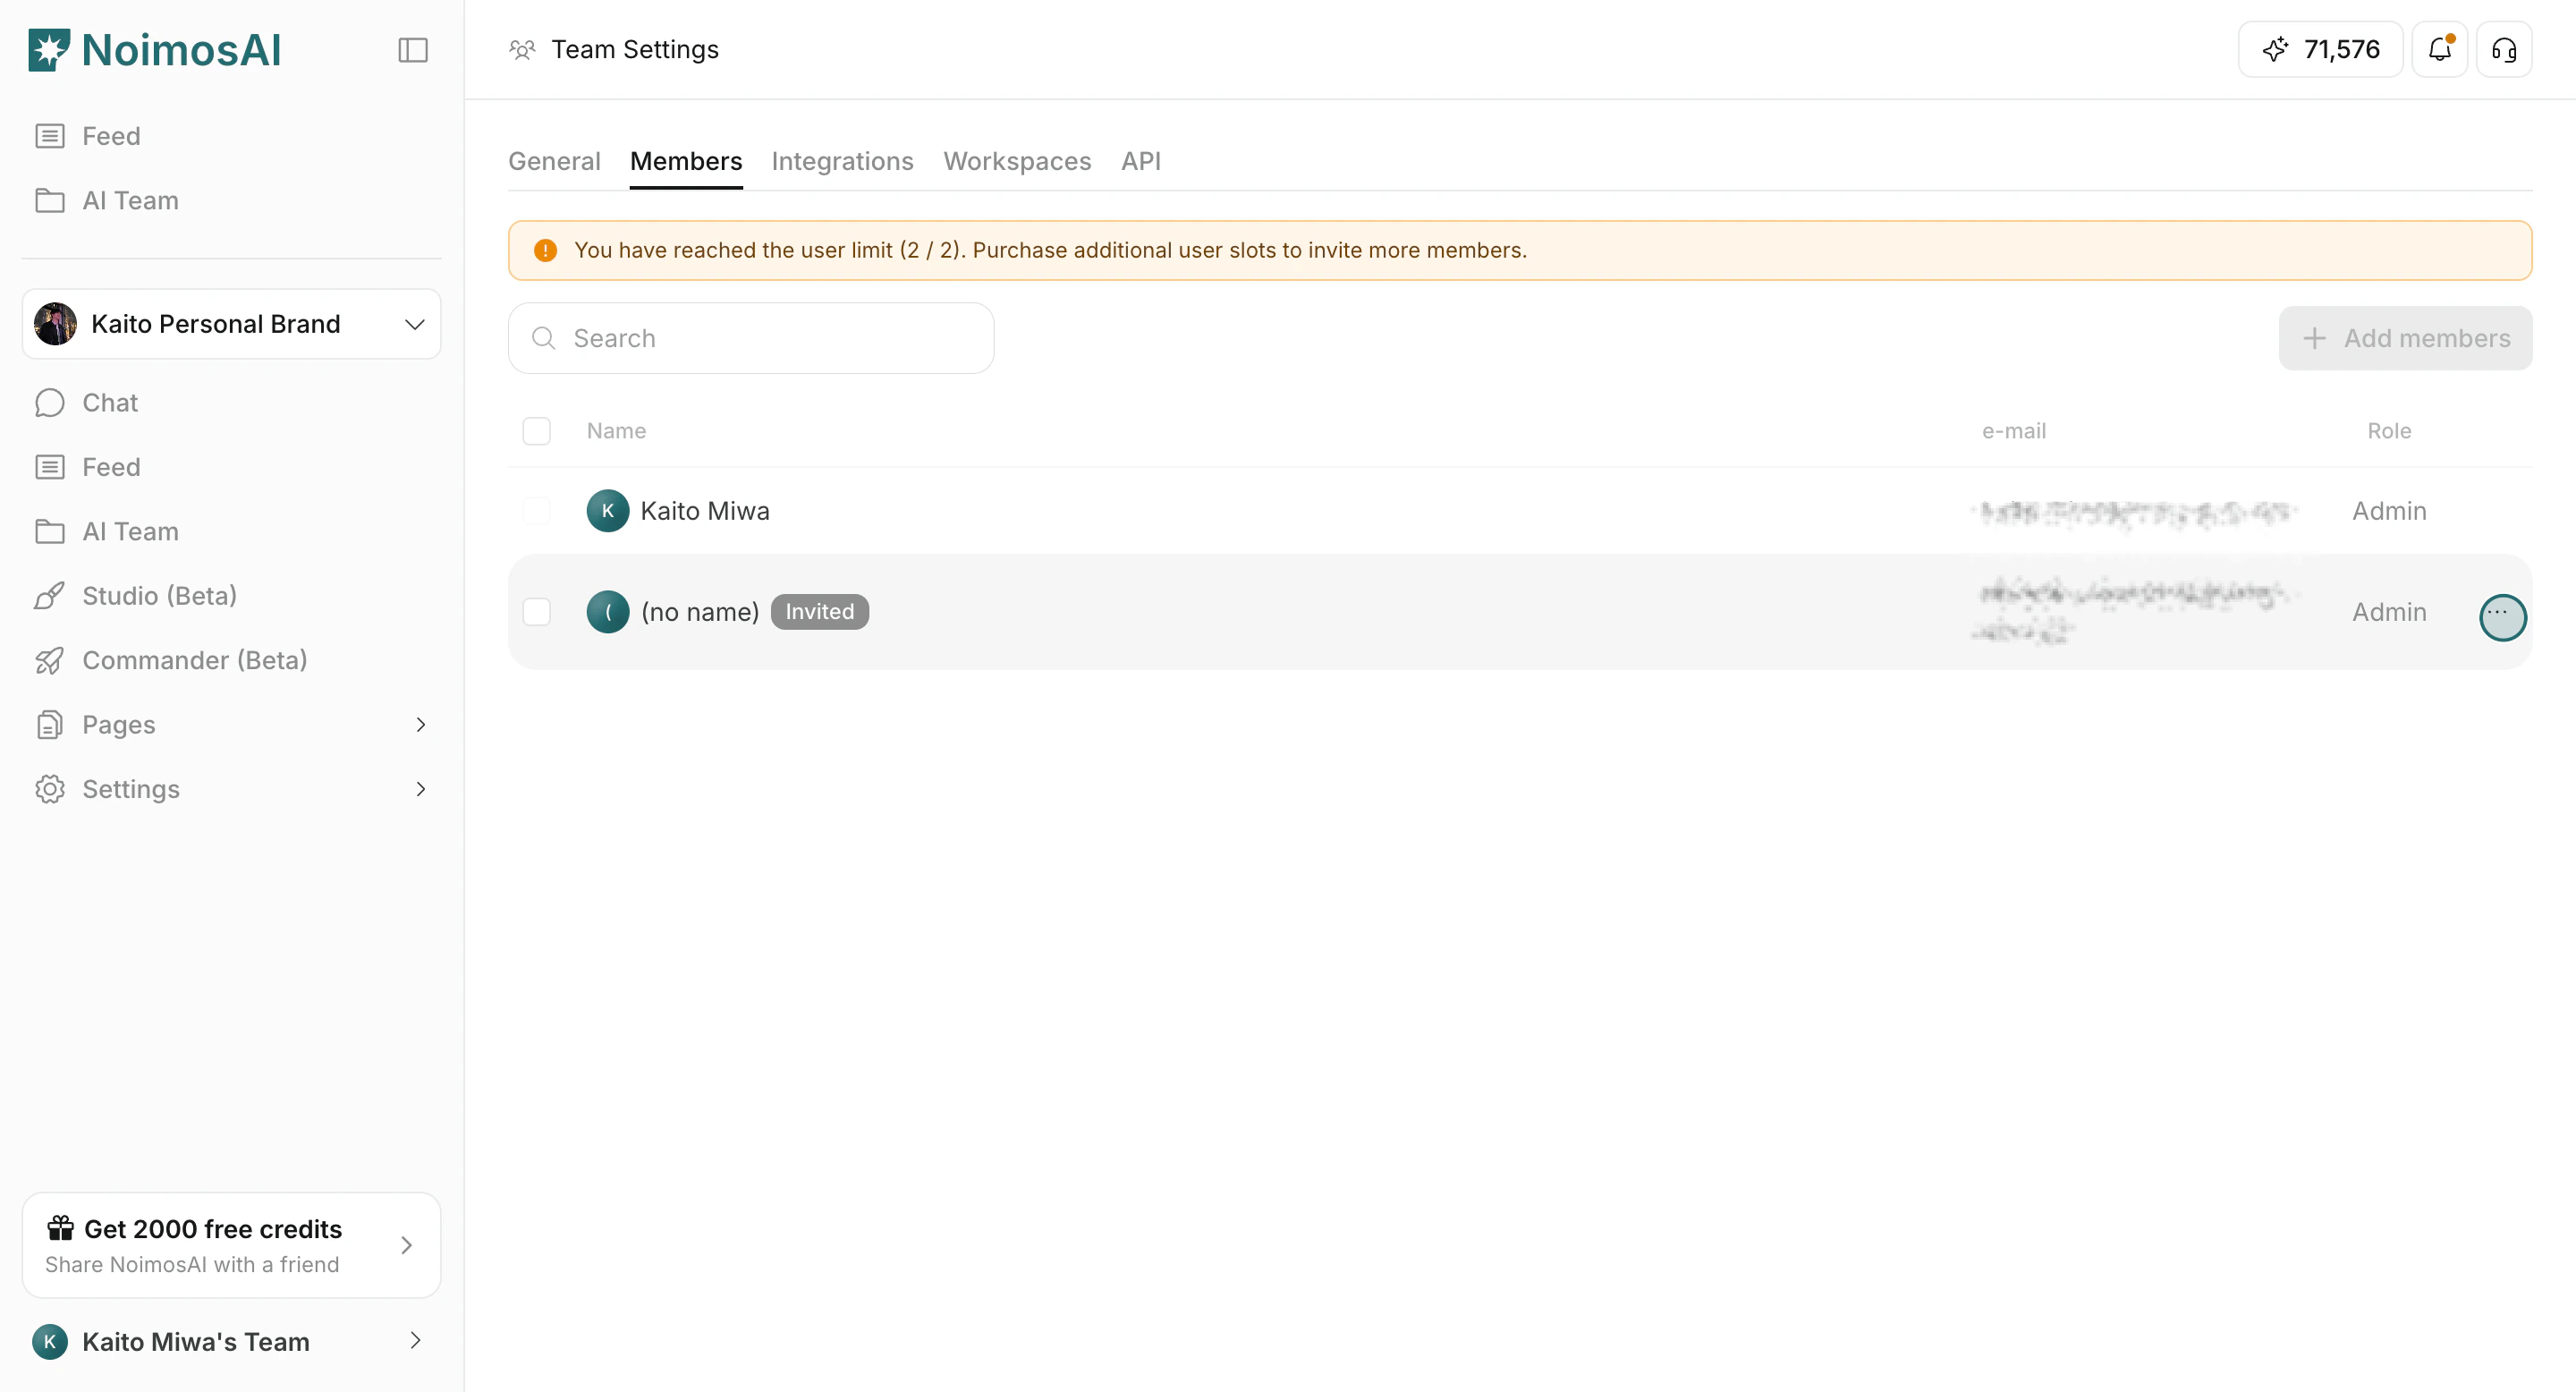Switch to the Integrations tab
2576x1392 pixels.
[842, 161]
